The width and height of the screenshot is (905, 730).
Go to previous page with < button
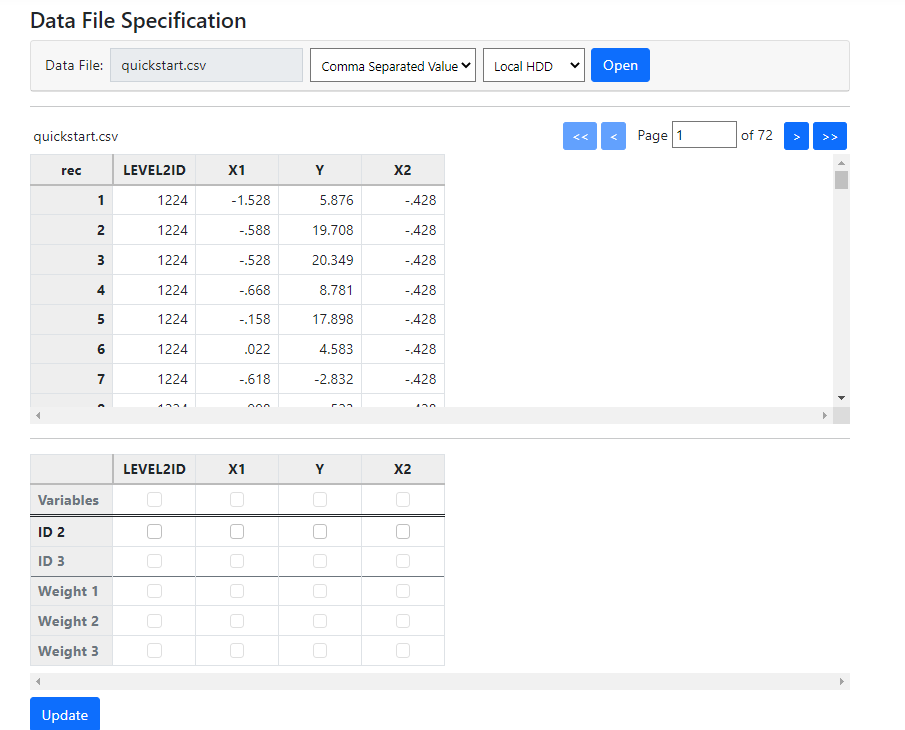614,136
